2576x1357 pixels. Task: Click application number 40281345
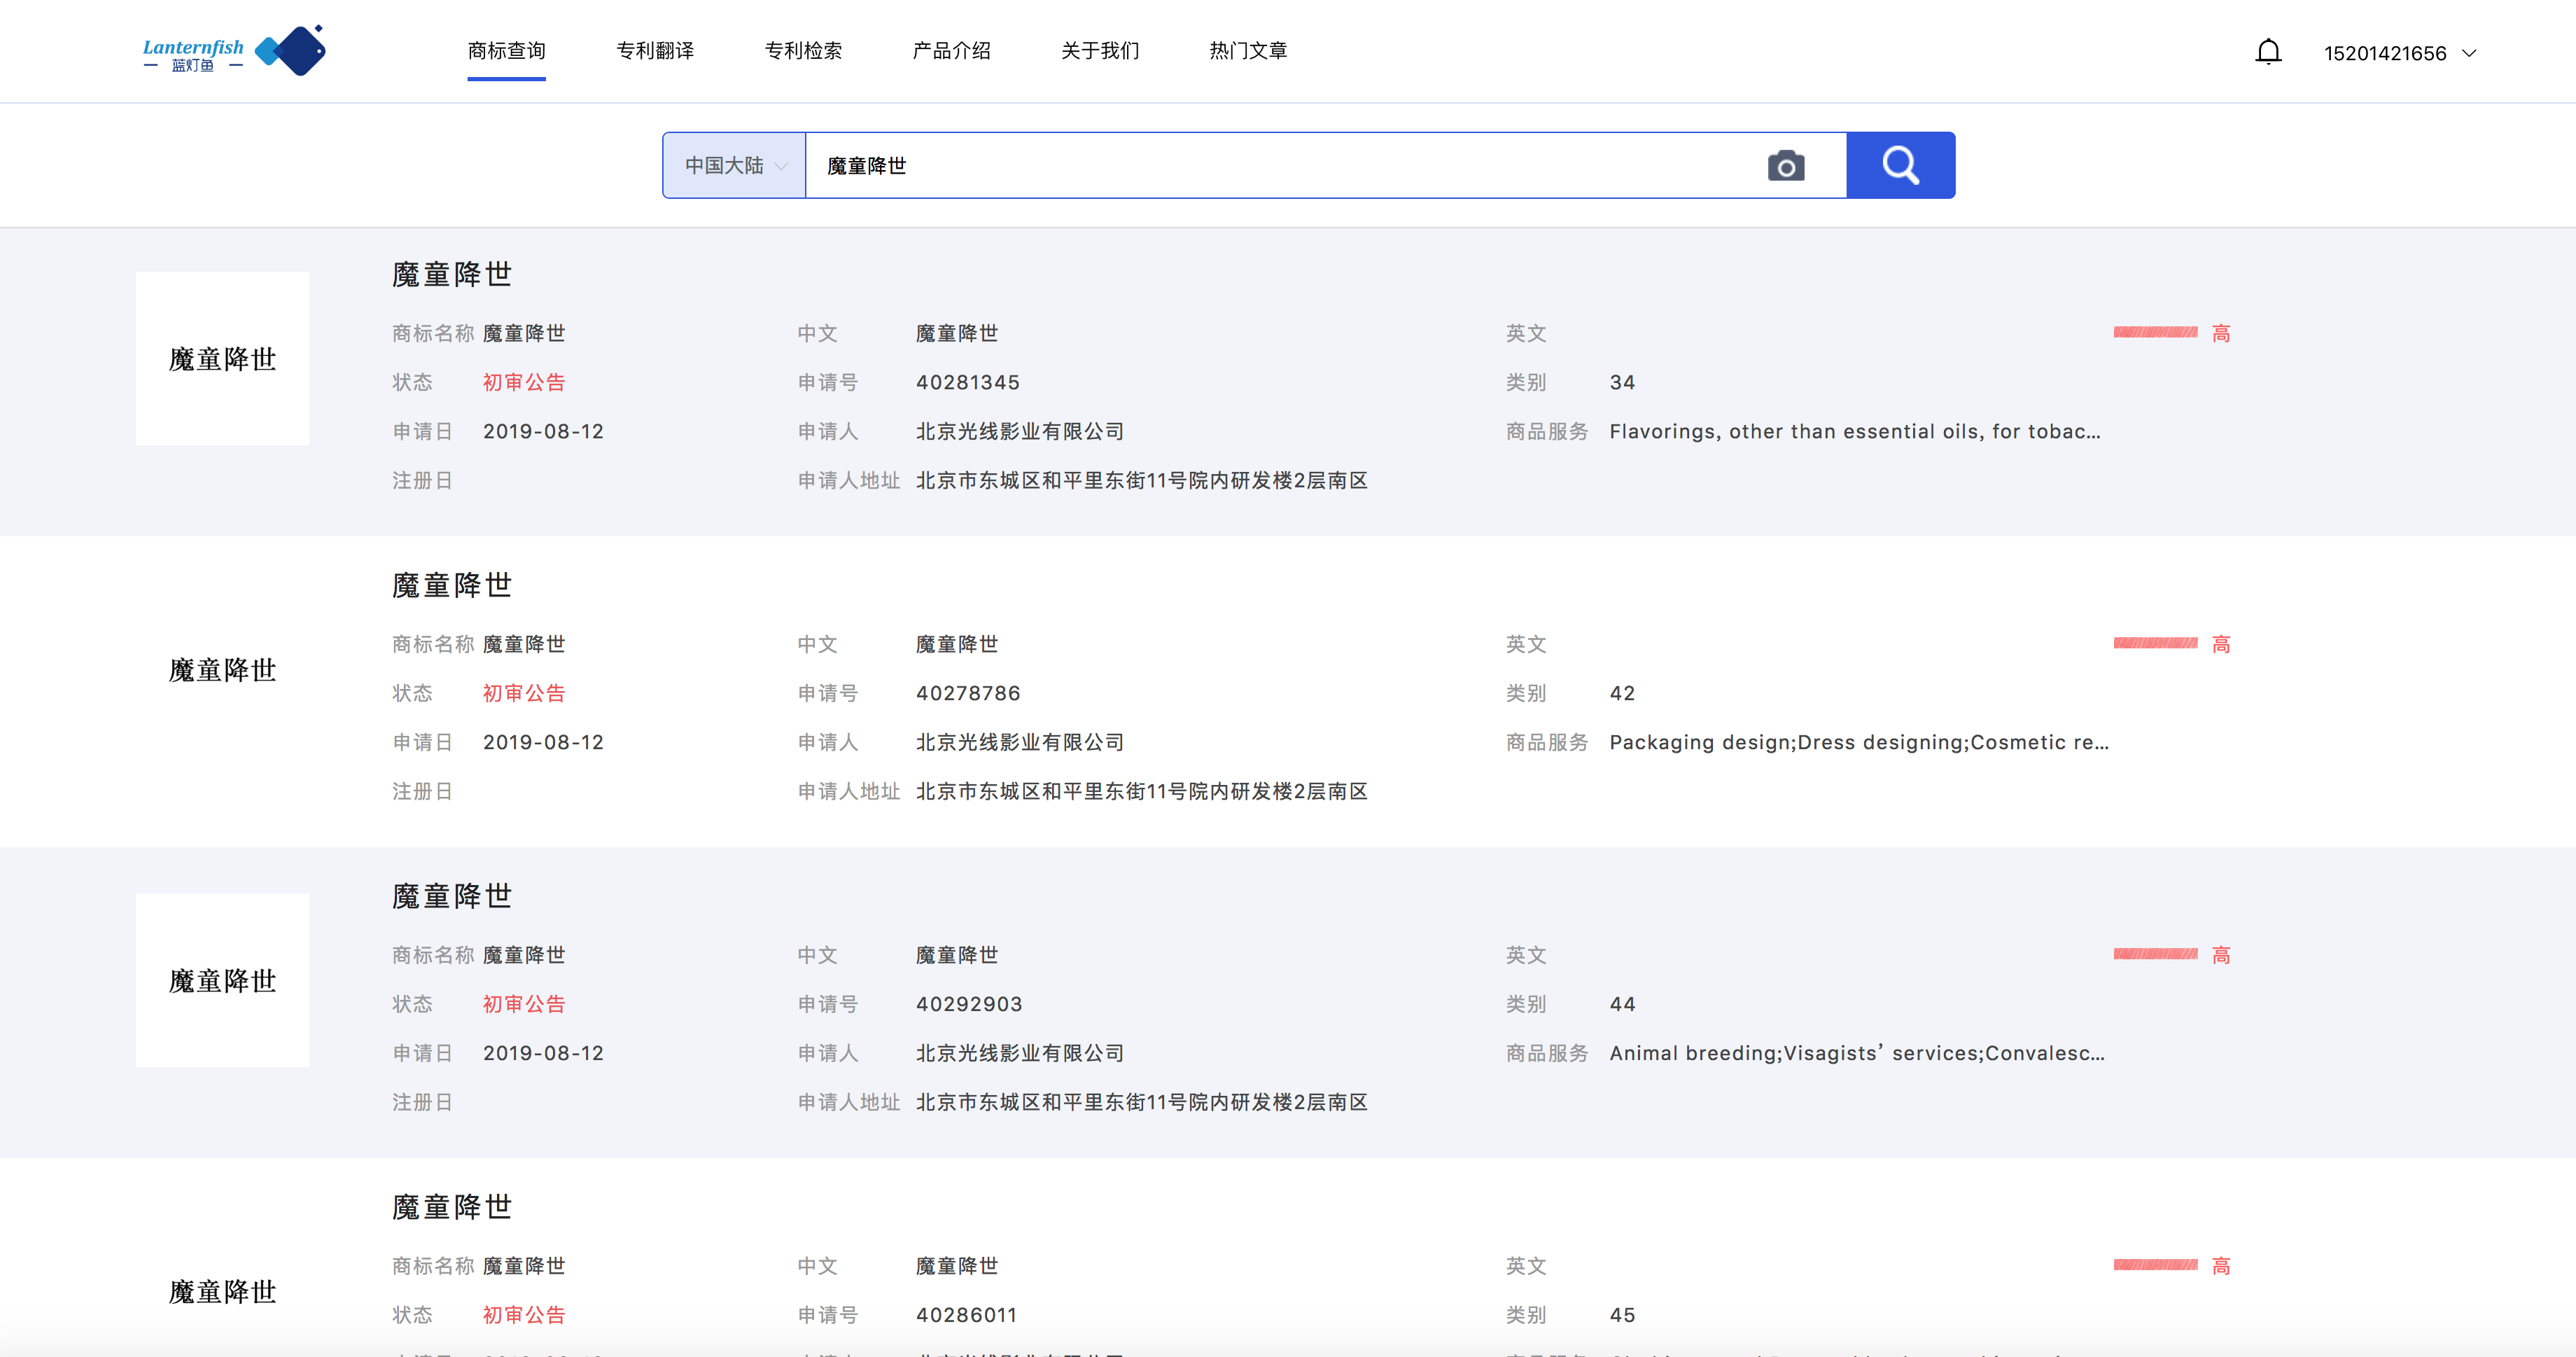[967, 382]
